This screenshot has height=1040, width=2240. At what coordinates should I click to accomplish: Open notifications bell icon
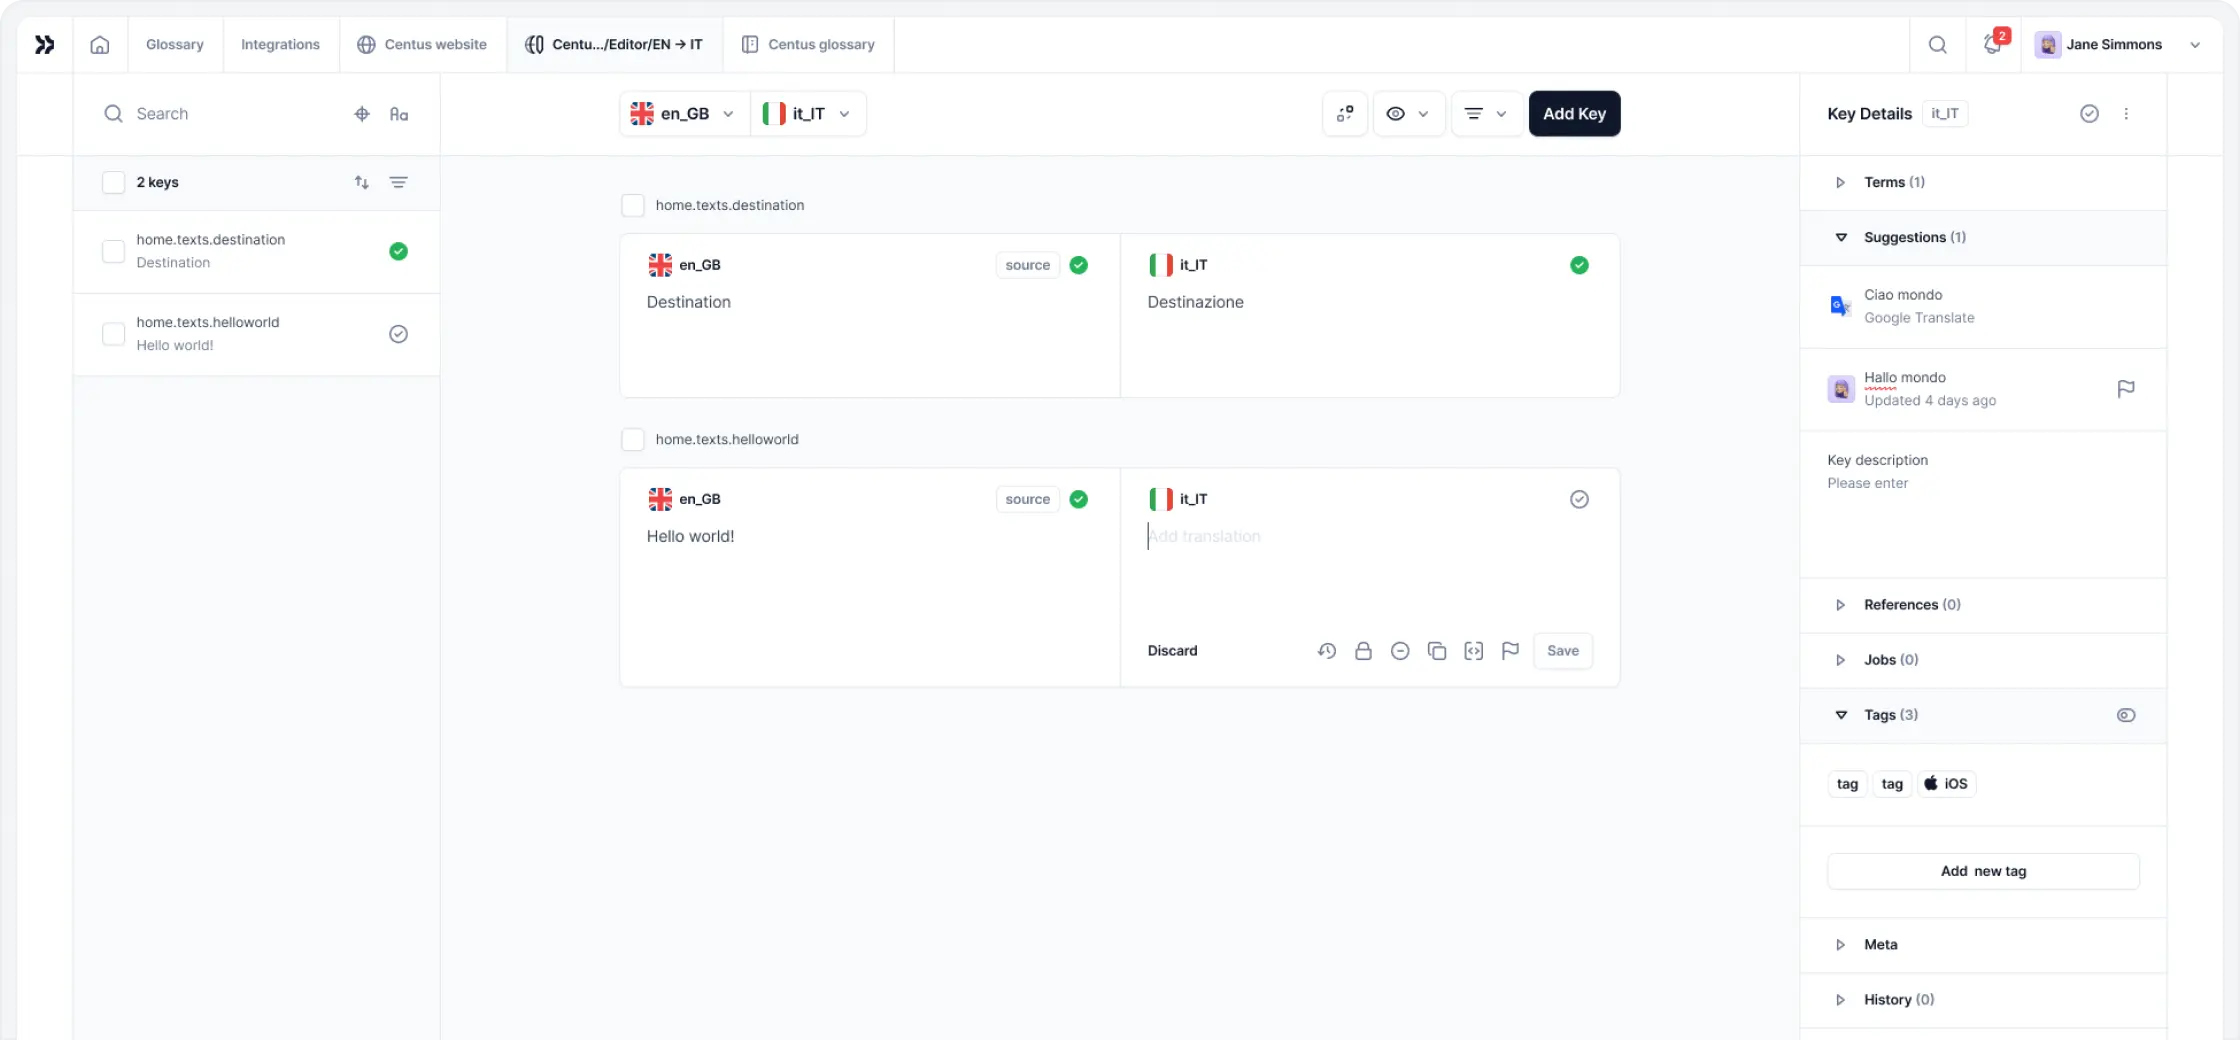pyautogui.click(x=1992, y=44)
